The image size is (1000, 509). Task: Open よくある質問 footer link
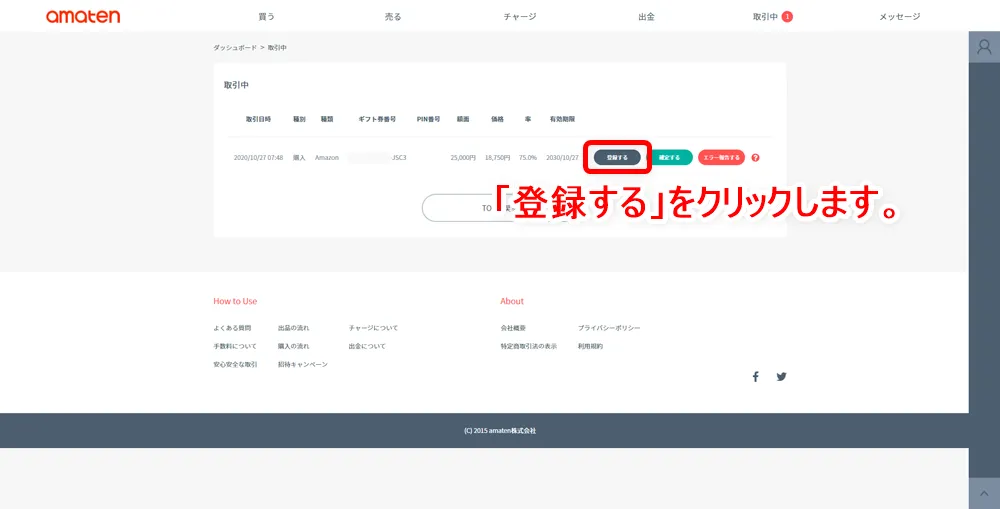(232, 328)
